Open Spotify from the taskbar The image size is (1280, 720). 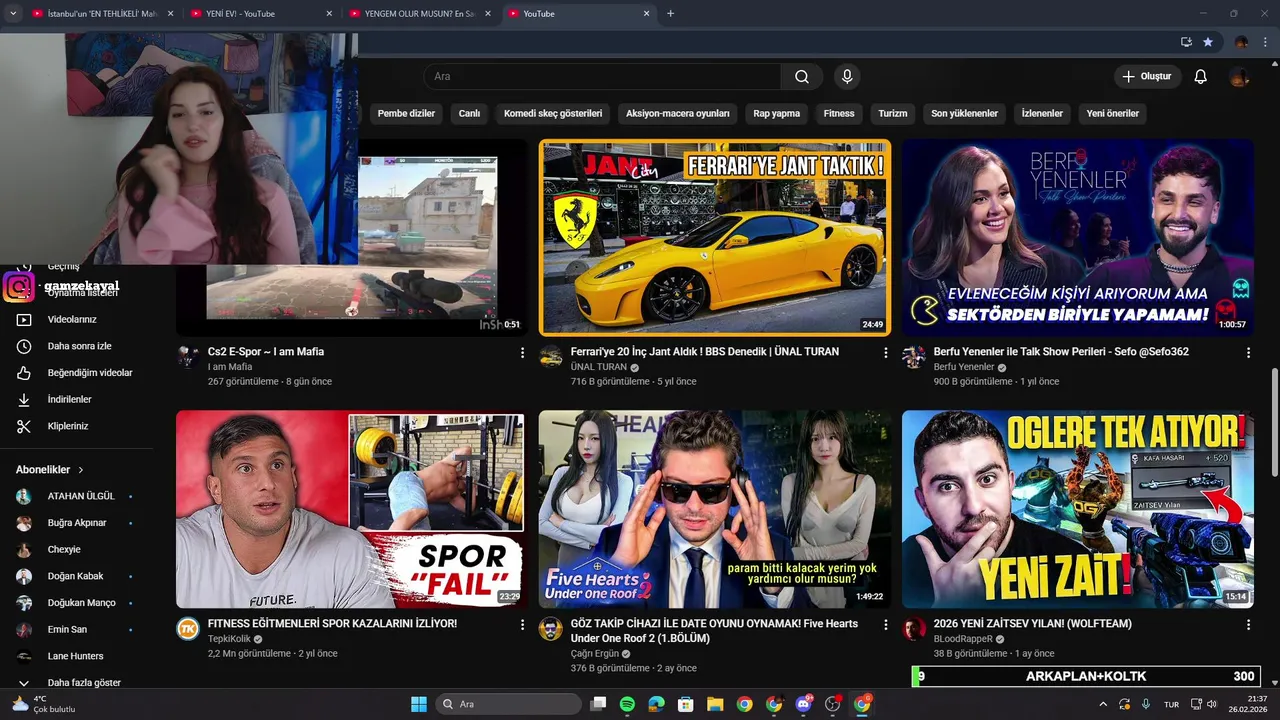click(627, 704)
